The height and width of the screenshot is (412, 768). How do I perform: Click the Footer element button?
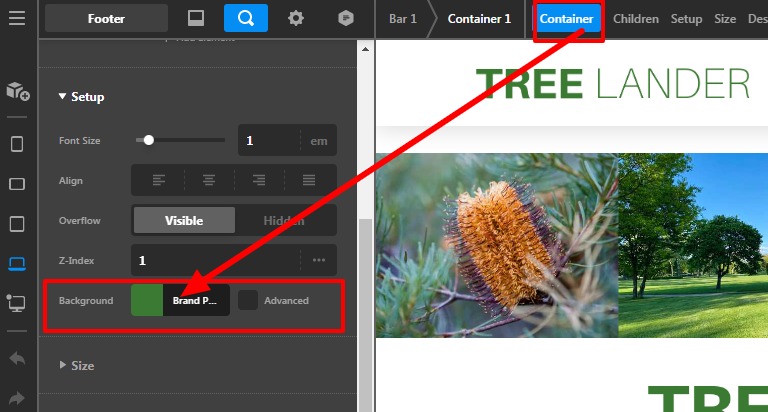(x=107, y=18)
